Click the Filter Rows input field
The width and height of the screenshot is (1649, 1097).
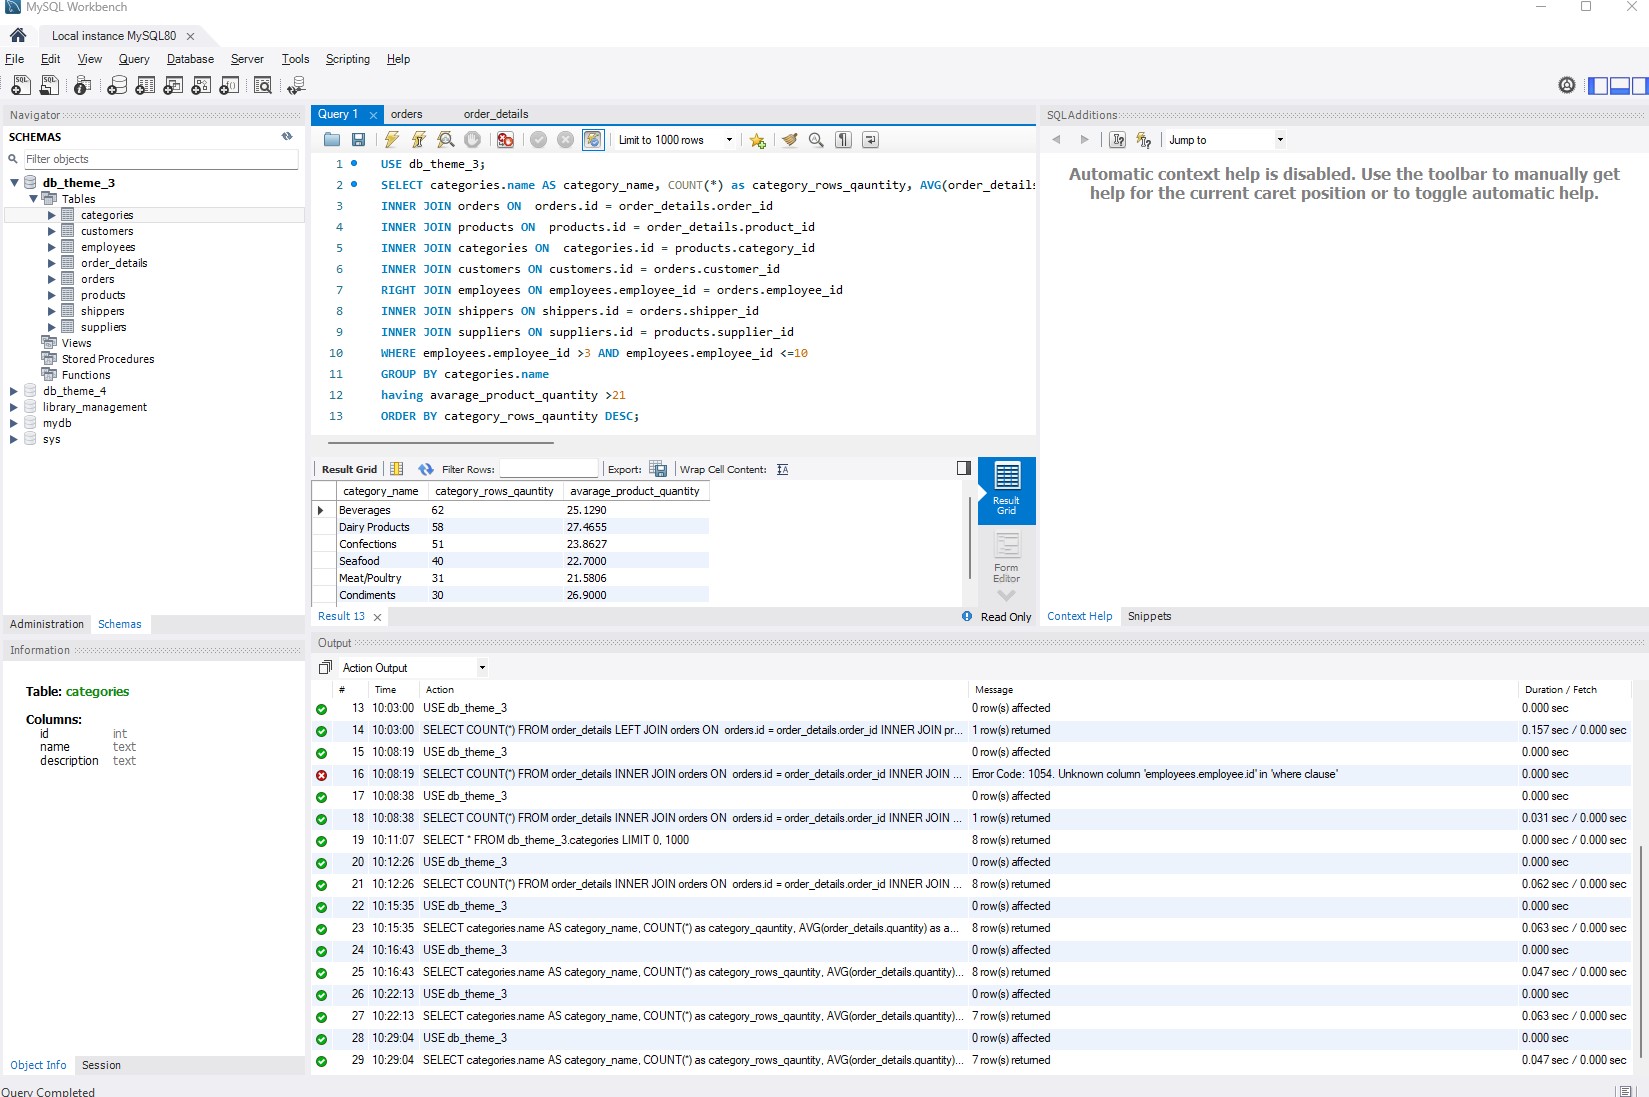pos(548,469)
